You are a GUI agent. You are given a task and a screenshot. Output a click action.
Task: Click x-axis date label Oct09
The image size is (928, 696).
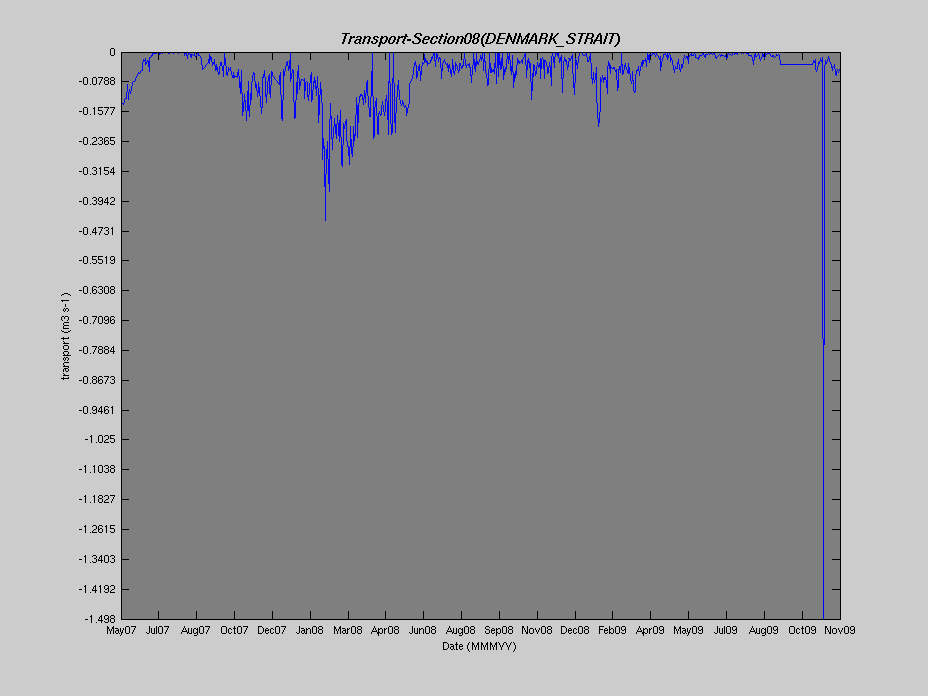[803, 630]
